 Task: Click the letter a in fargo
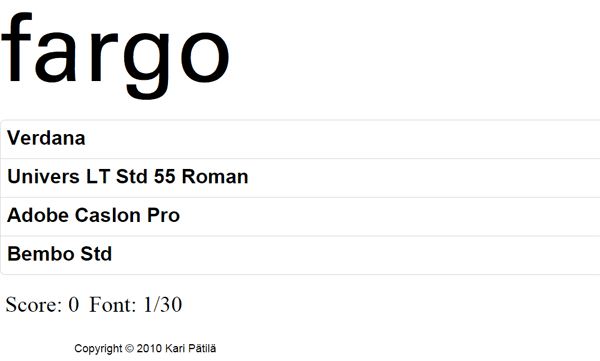pos(58,57)
